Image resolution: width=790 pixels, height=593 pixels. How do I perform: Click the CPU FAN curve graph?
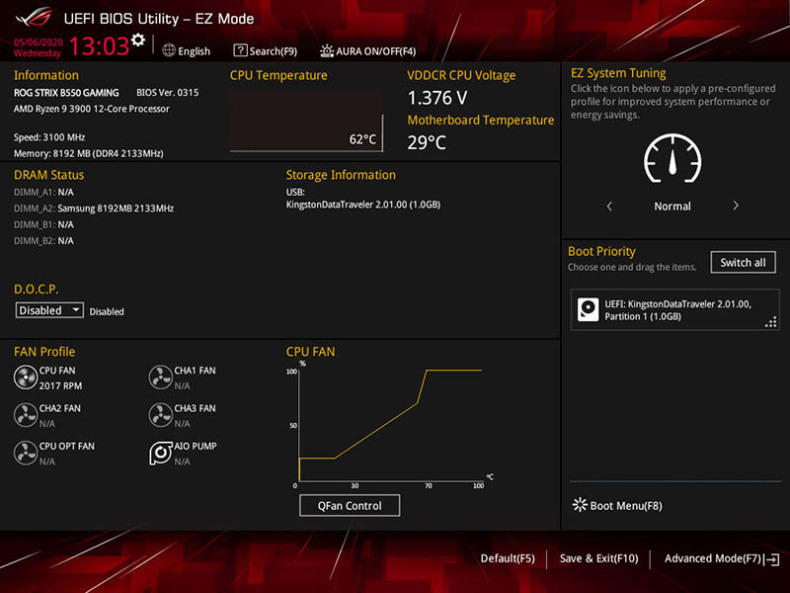click(x=390, y=424)
